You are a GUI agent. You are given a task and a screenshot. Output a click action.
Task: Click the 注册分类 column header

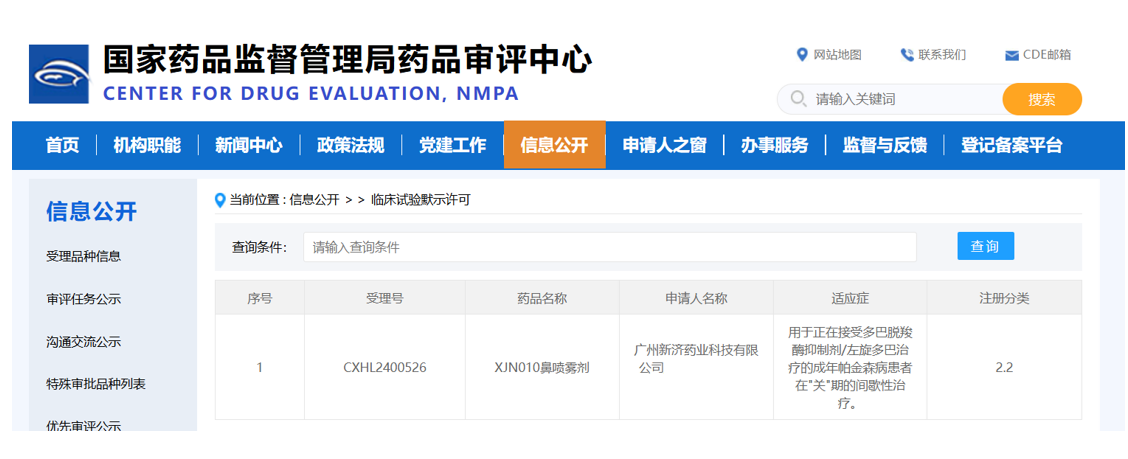(x=1004, y=298)
